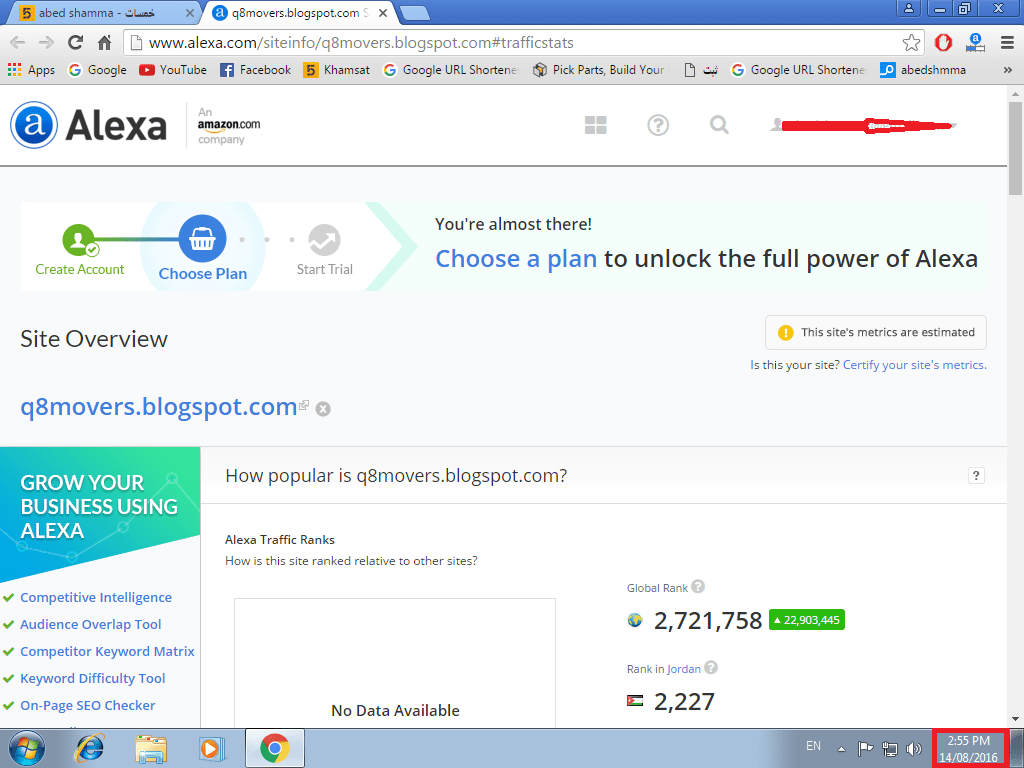The image size is (1024, 768).
Task: Click the Chrome taskbar icon
Action: 274,748
